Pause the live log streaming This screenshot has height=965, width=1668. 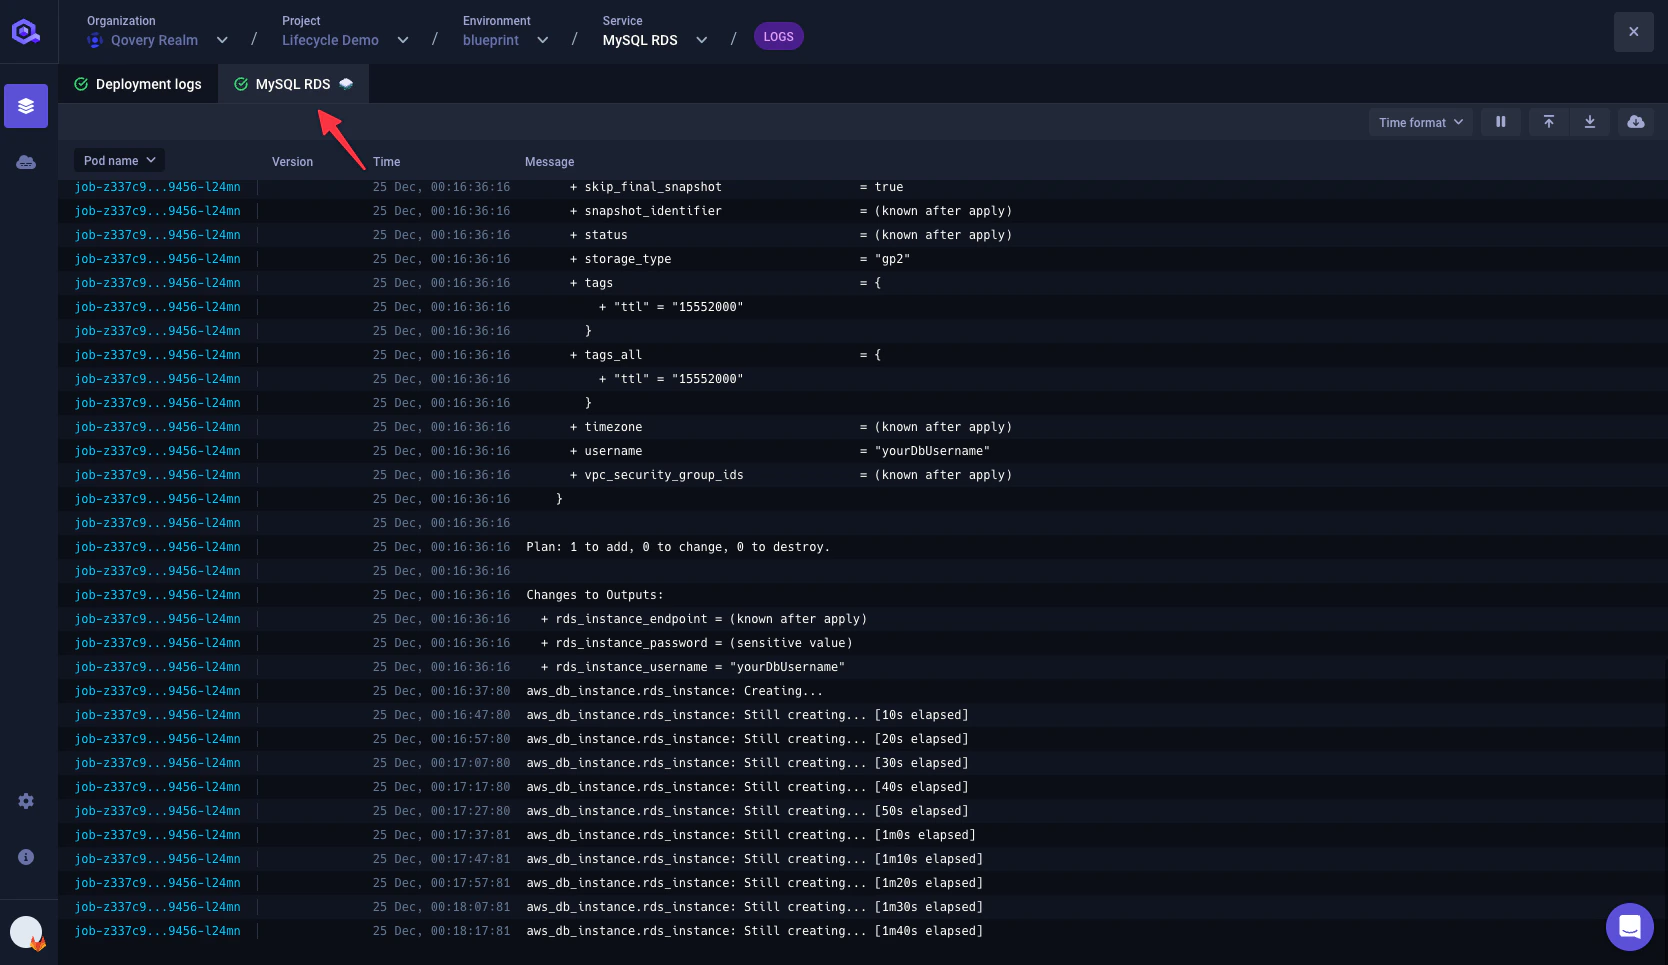[x=1501, y=121]
